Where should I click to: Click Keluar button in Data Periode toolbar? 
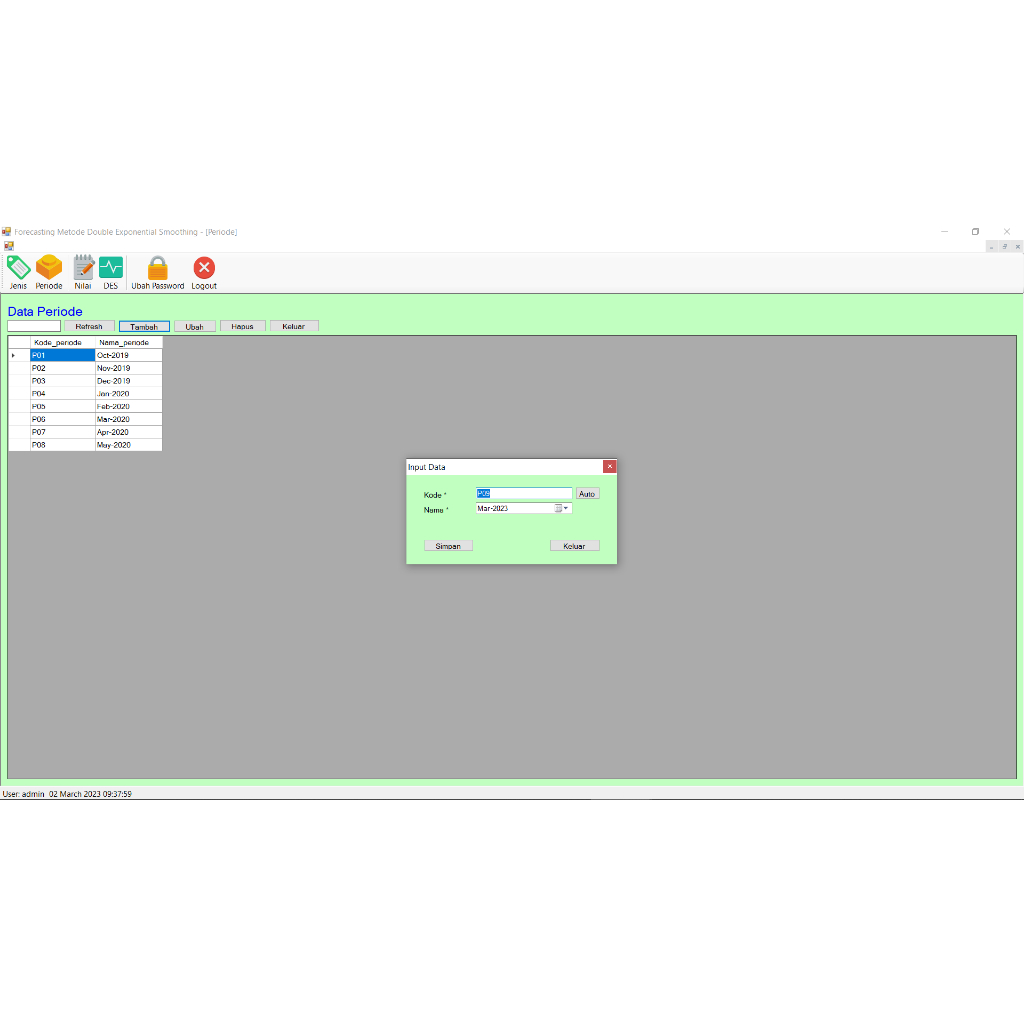(x=294, y=326)
